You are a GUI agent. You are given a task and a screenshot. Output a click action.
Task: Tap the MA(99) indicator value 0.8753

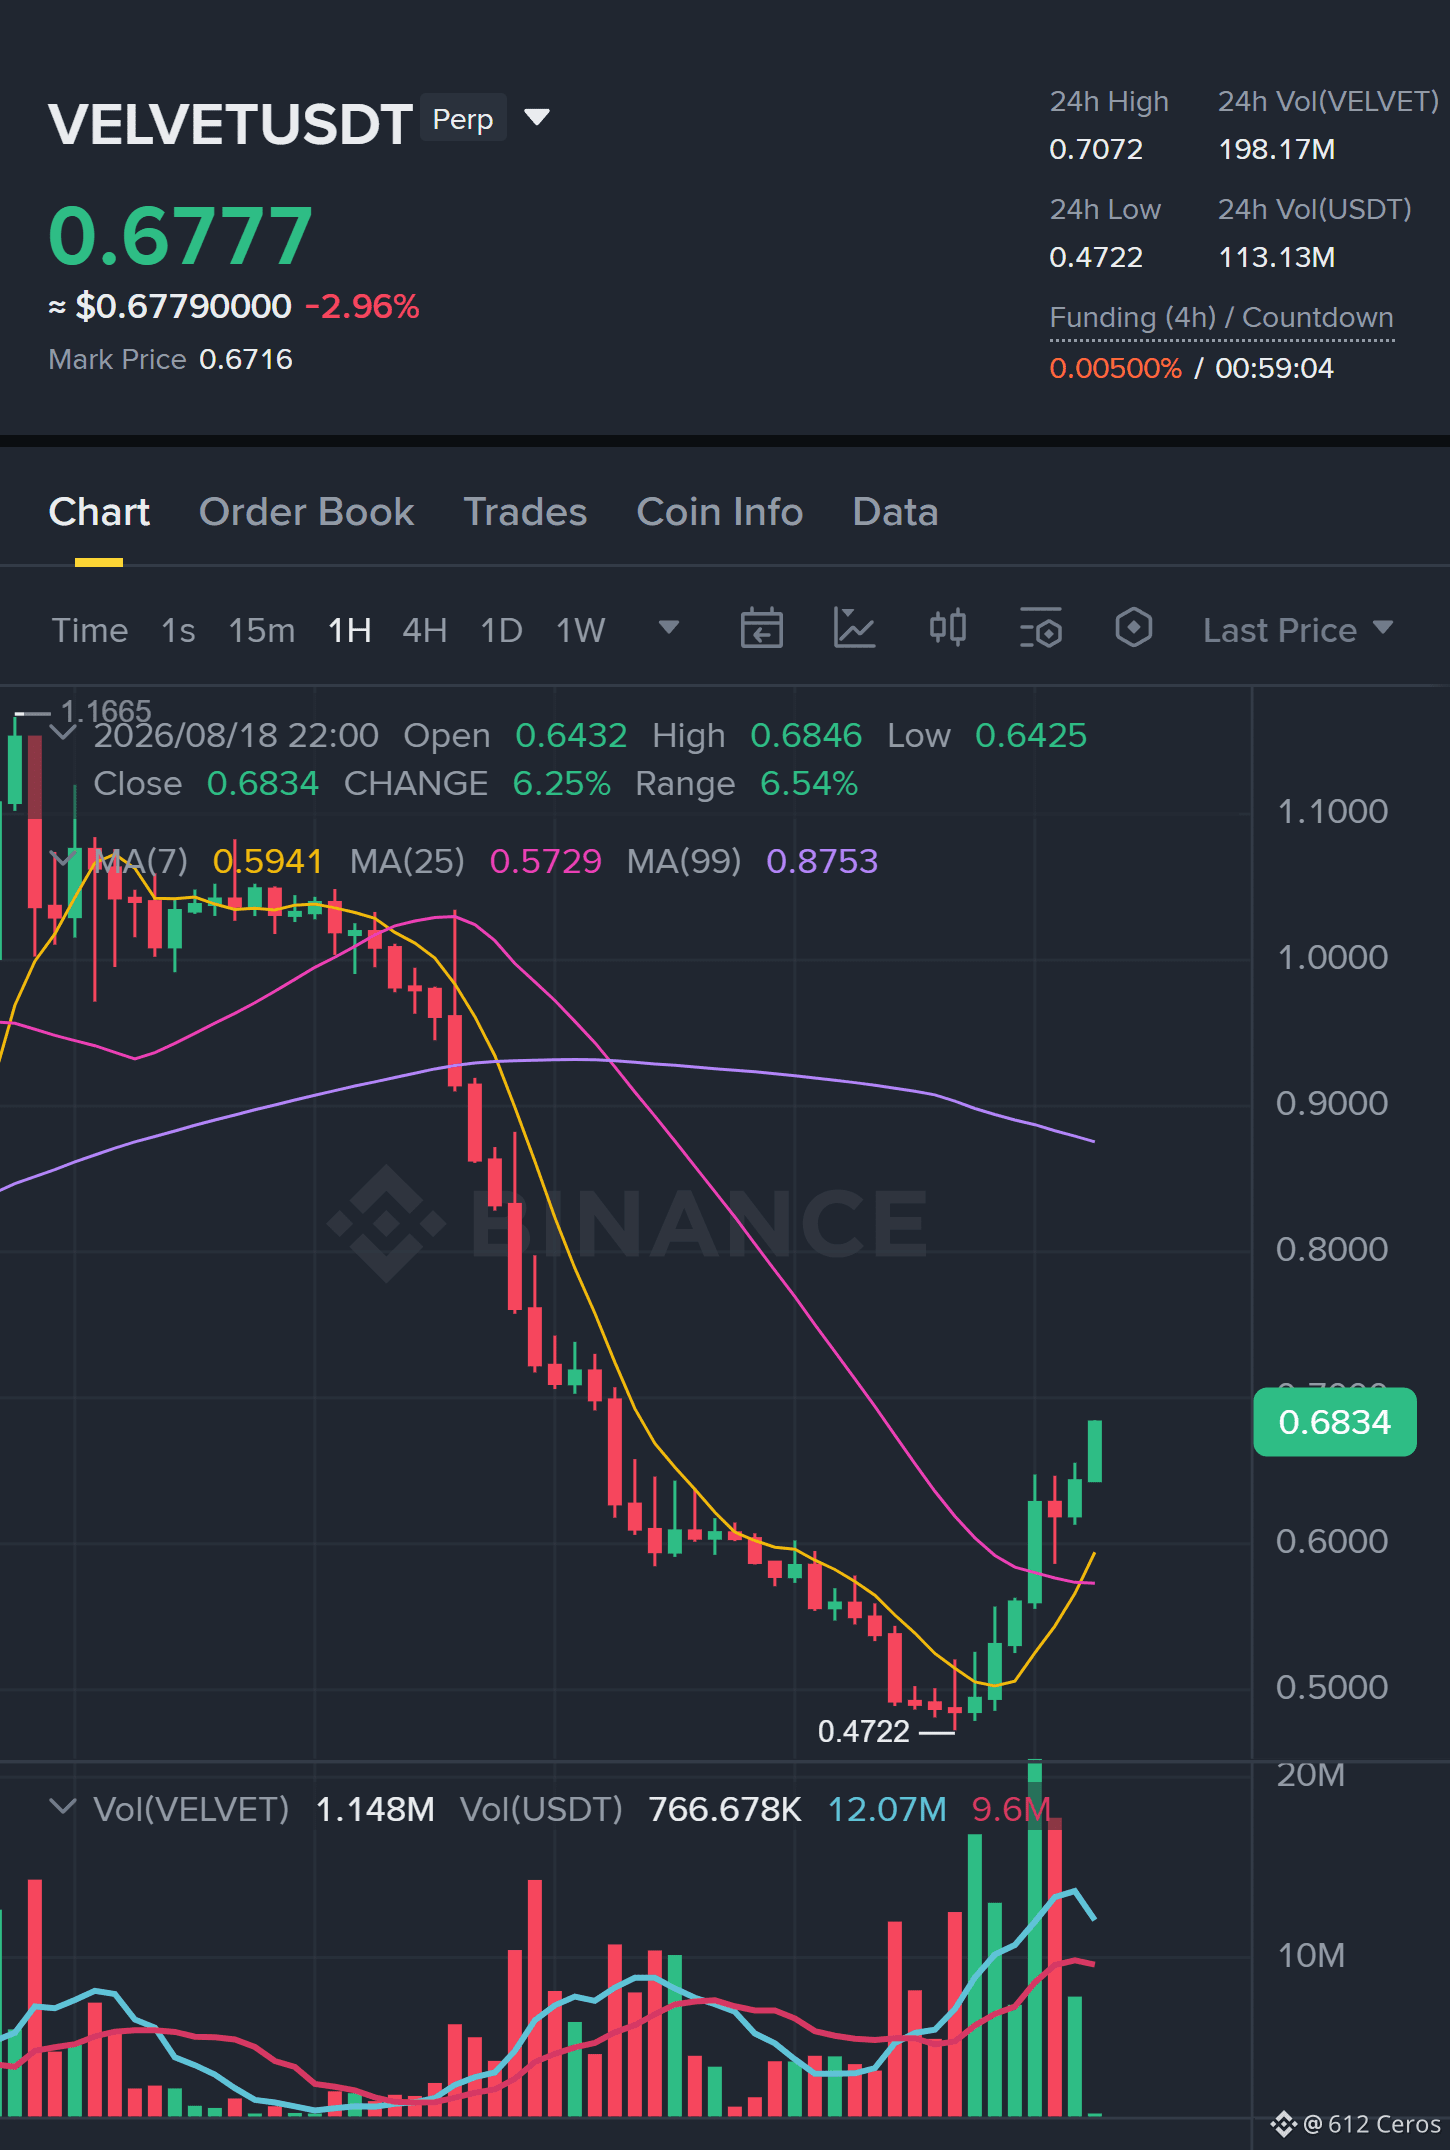point(822,861)
